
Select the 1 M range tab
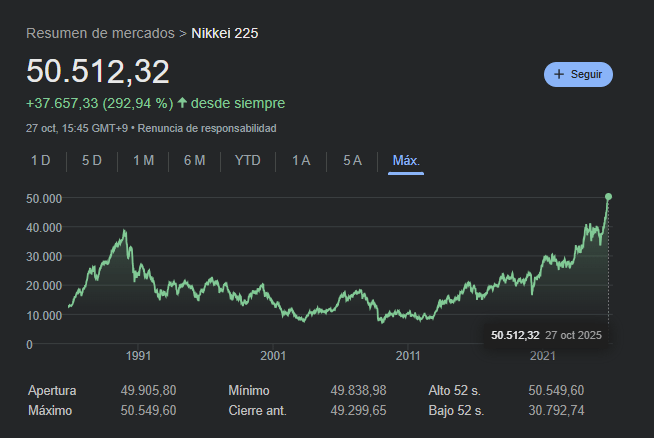click(143, 160)
